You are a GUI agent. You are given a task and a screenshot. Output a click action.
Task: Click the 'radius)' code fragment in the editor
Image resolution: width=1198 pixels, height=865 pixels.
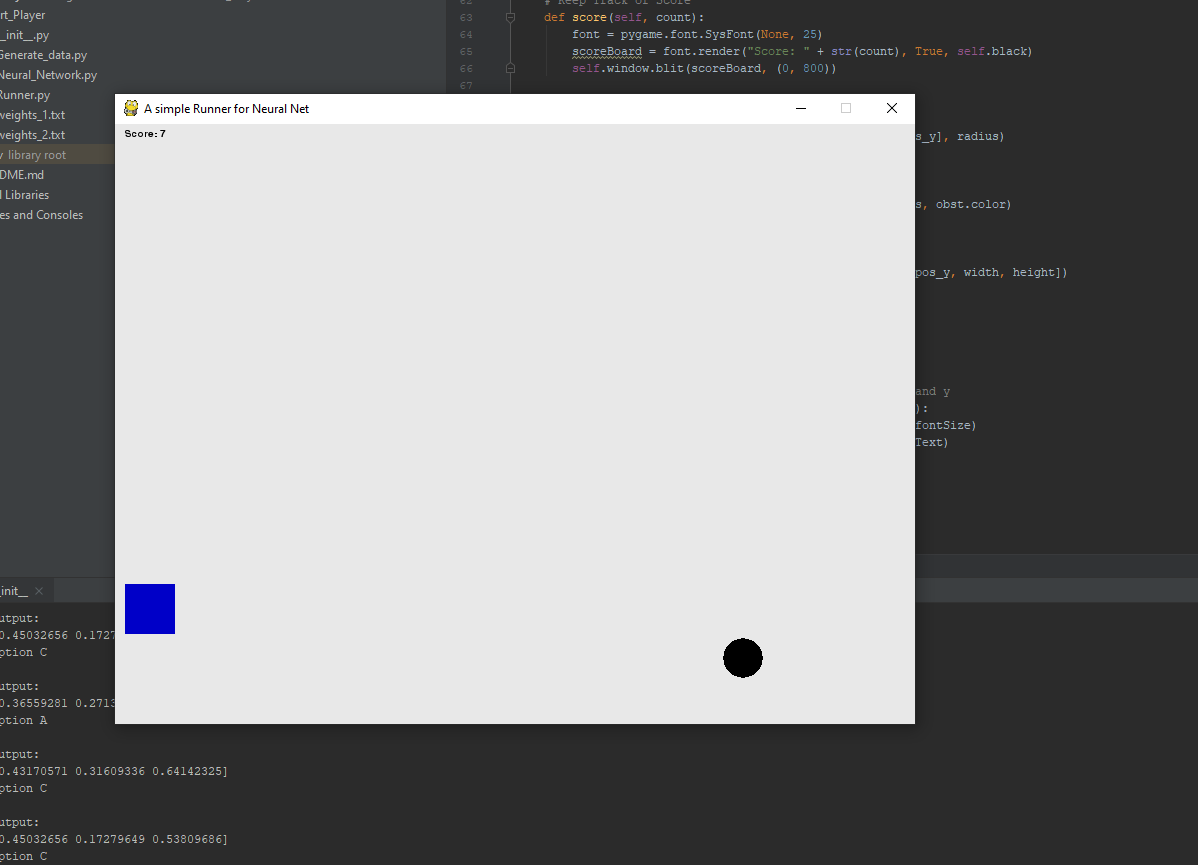[x=981, y=136]
